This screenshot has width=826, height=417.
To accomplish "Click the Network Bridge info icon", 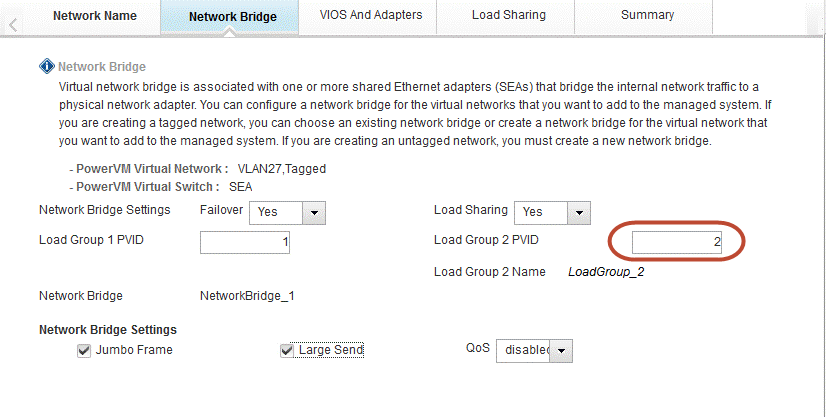I will [46, 67].
